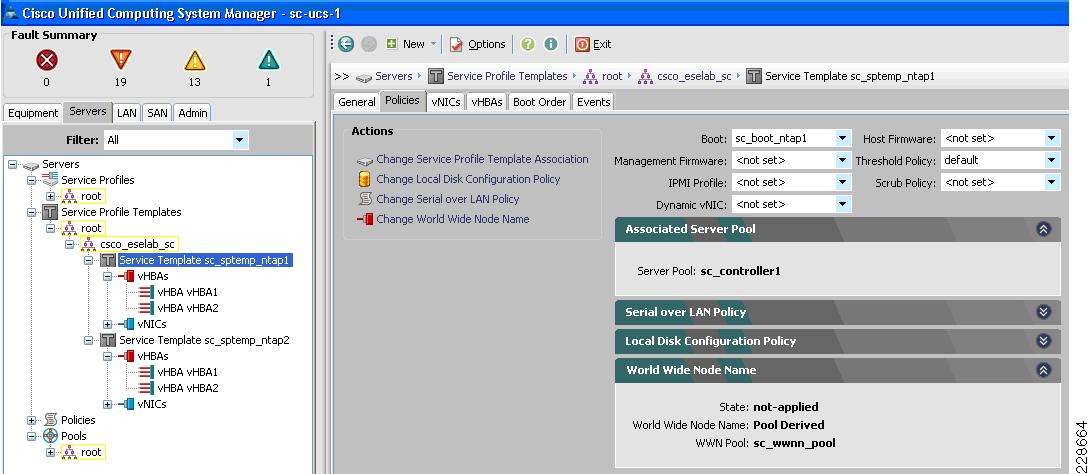Viewport: 1088px width, 474px height.
Task: Click the Policies scroll icon in tree
Action: coord(50,420)
